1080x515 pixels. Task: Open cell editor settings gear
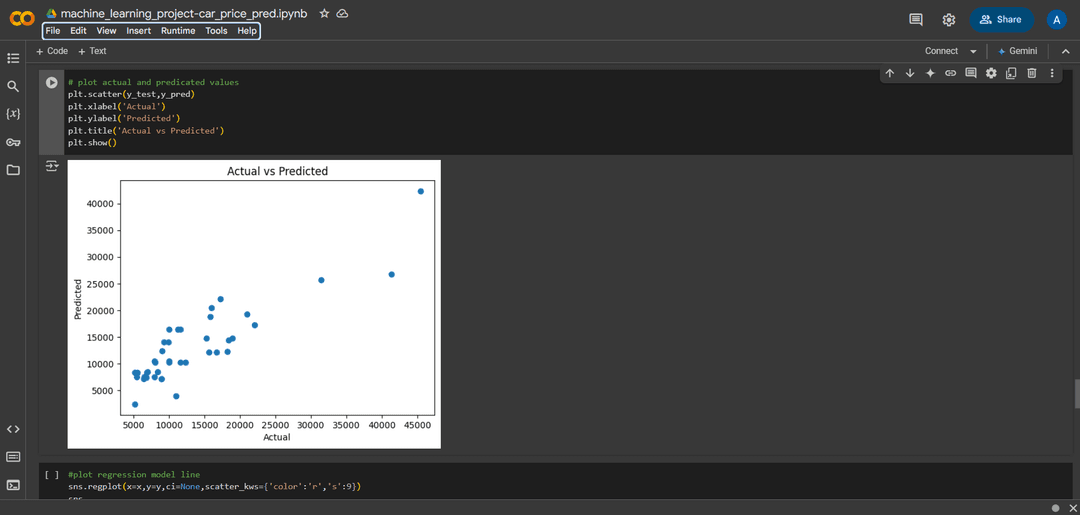(x=991, y=73)
